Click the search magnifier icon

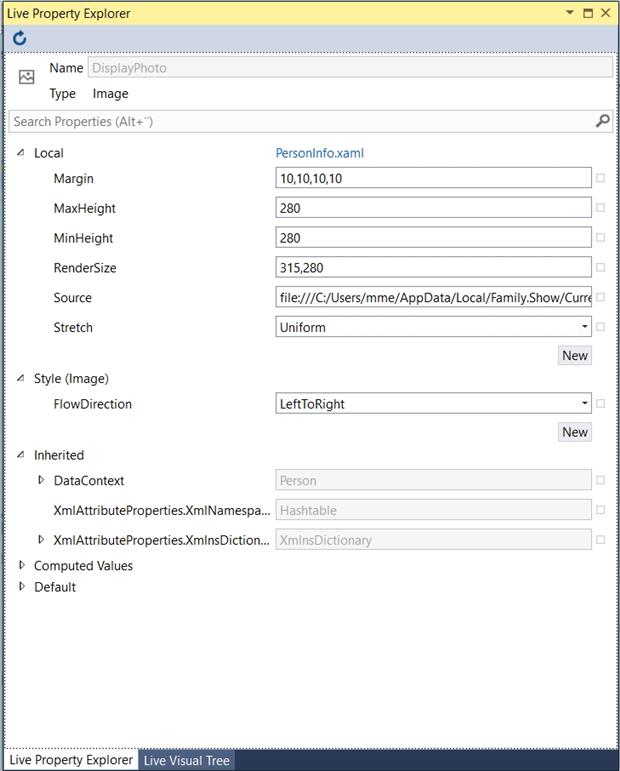pyautogui.click(x=602, y=121)
